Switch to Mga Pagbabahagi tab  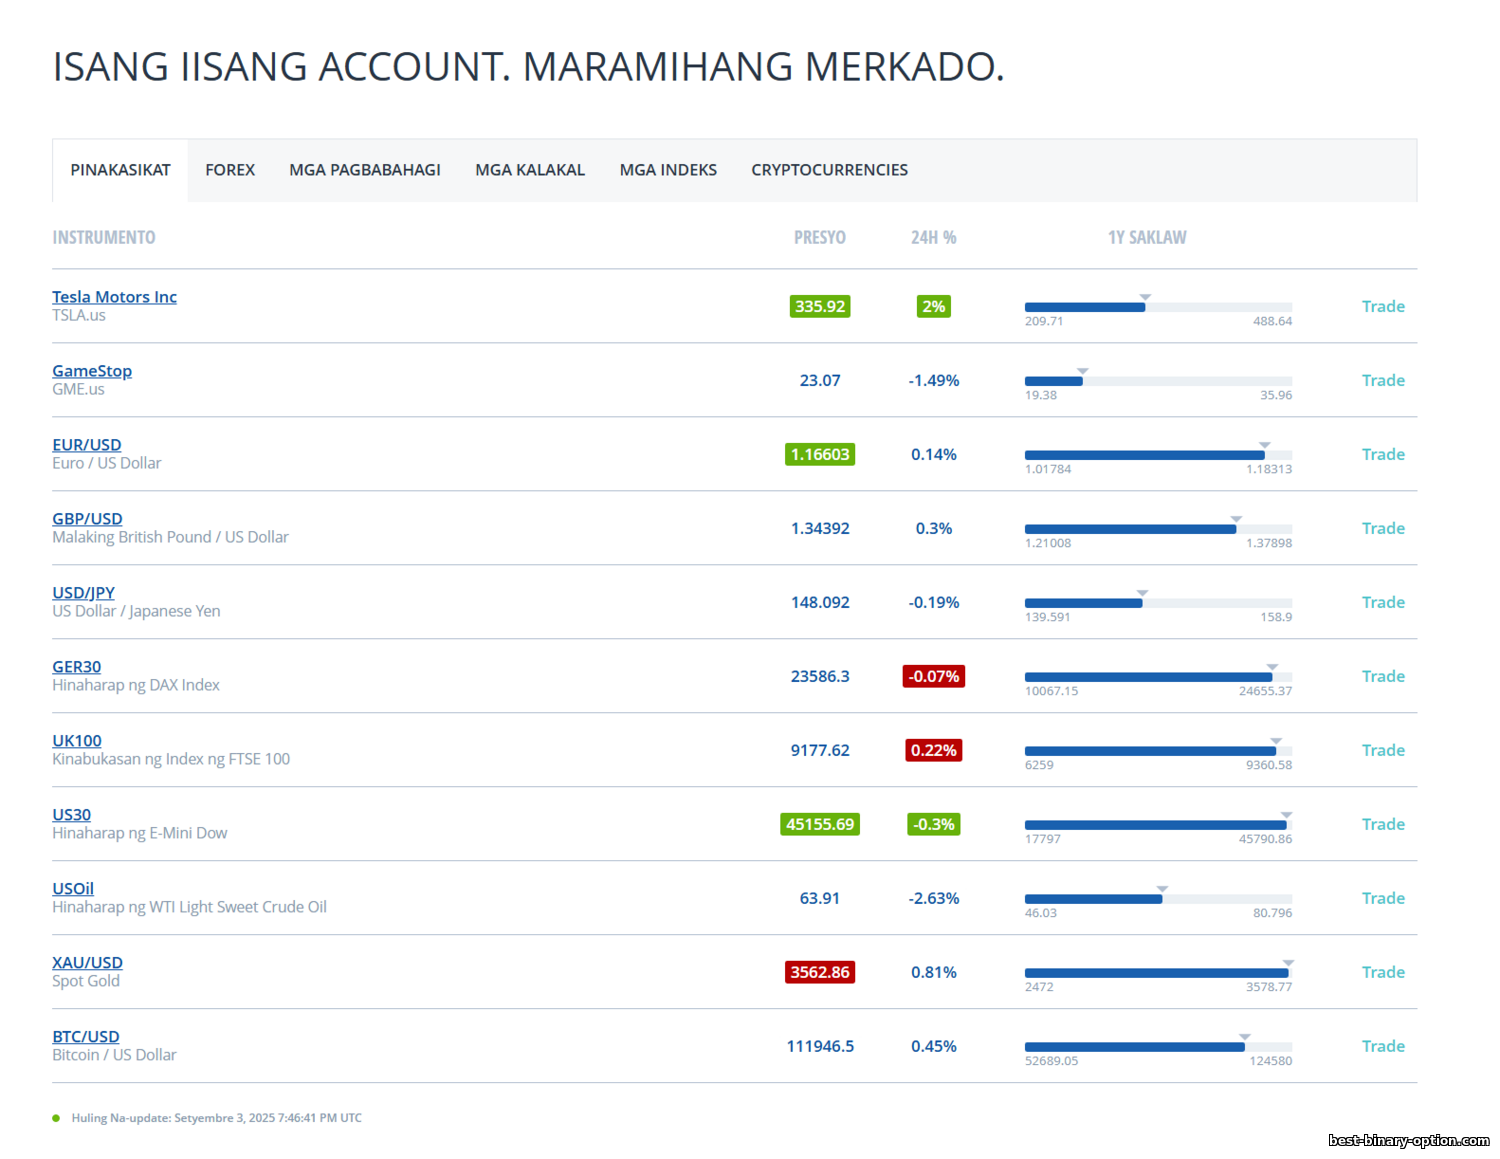(x=365, y=170)
